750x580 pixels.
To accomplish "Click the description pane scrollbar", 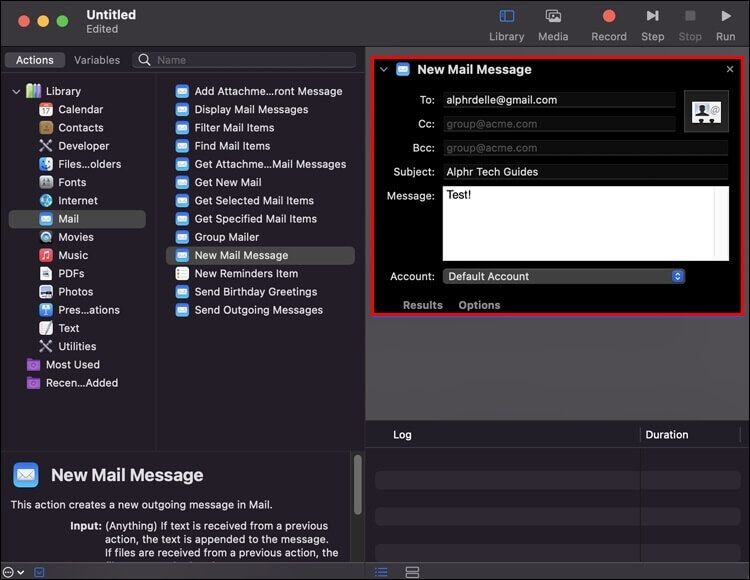I will (x=357, y=484).
